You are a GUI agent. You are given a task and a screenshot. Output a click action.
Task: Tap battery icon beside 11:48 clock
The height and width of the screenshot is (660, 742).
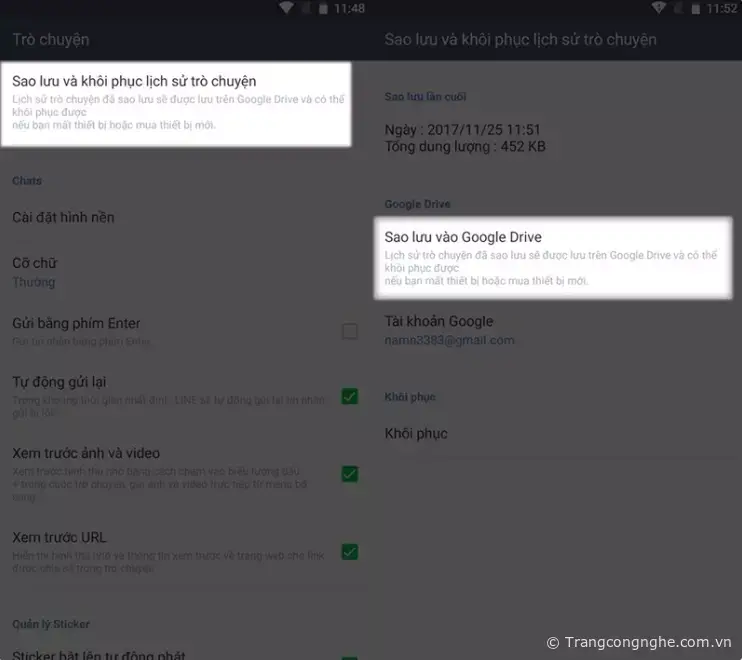[322, 8]
